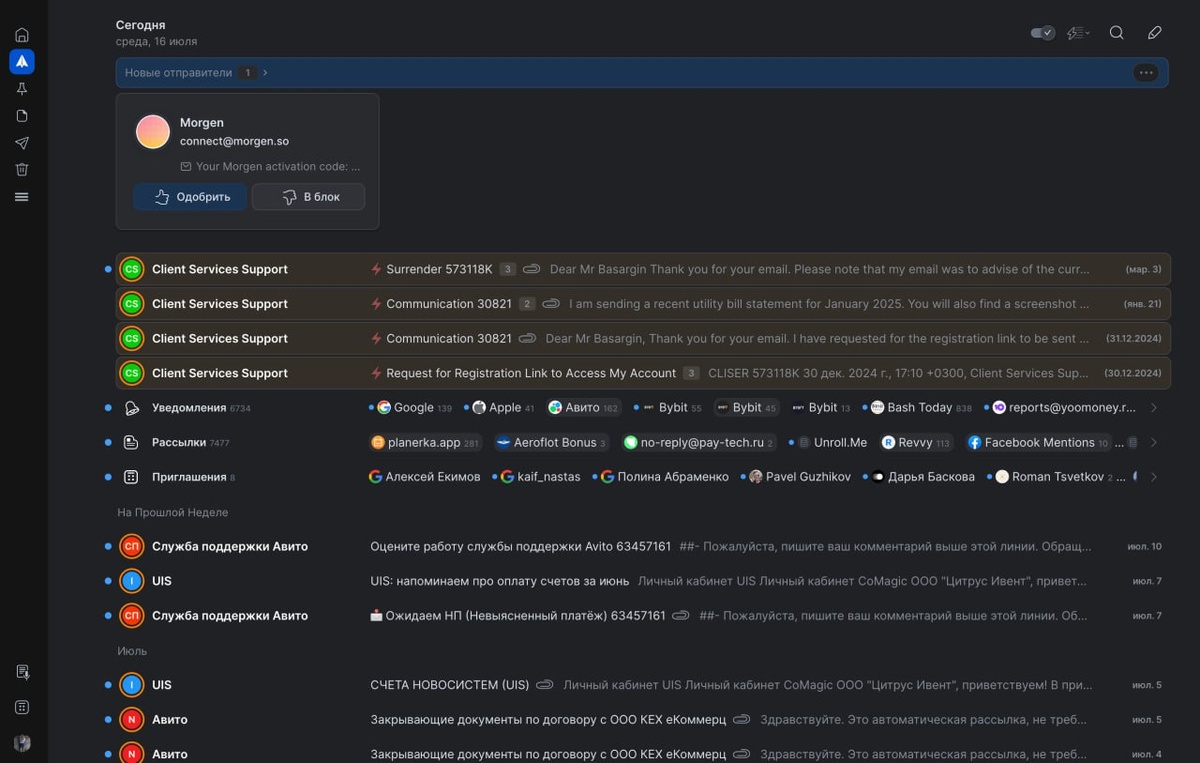
Task: Open the Home icon in the sidebar
Action: 22,35
